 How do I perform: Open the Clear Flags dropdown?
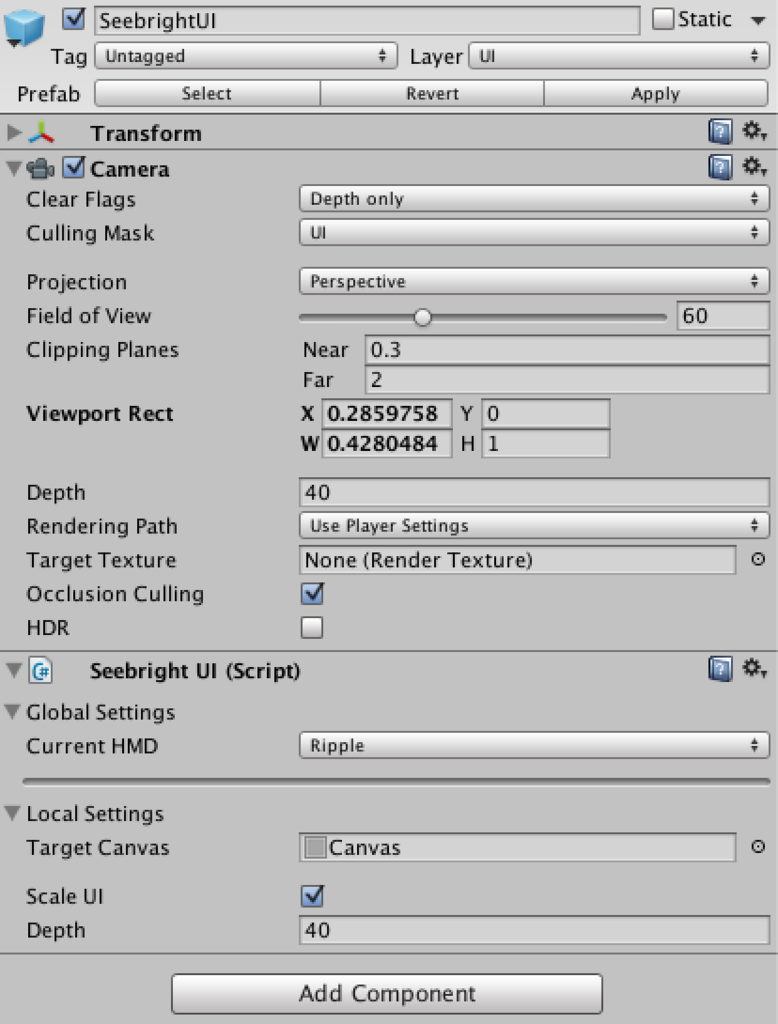click(534, 199)
